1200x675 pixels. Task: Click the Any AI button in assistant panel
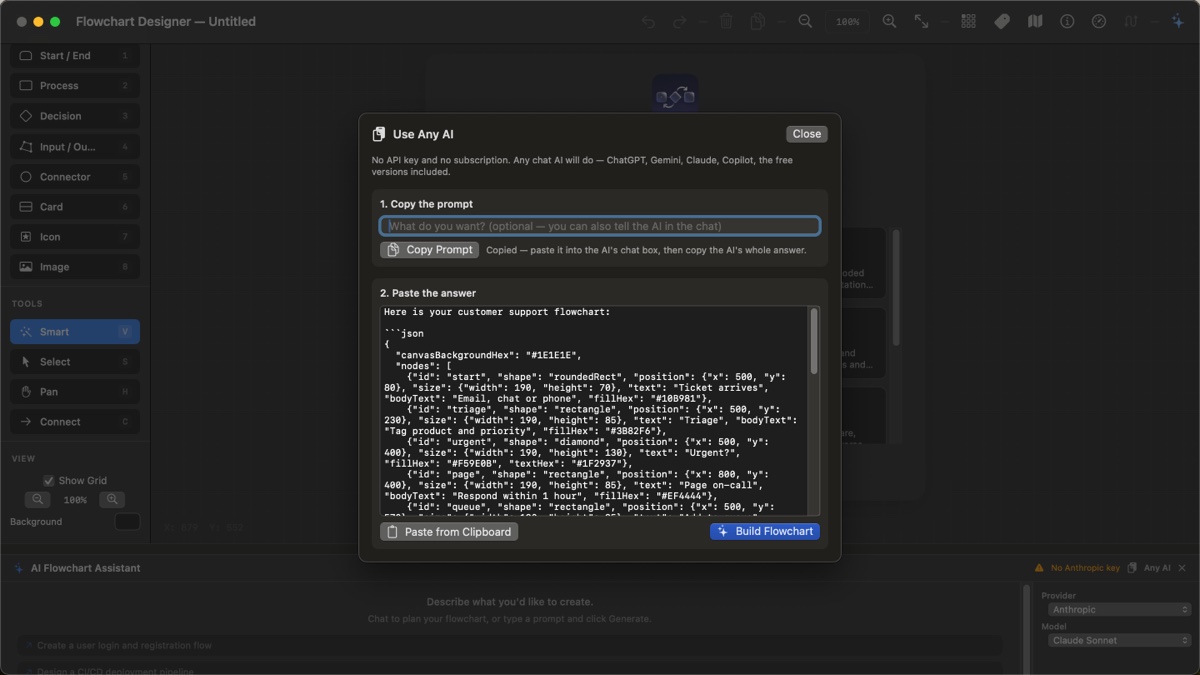pos(1149,568)
